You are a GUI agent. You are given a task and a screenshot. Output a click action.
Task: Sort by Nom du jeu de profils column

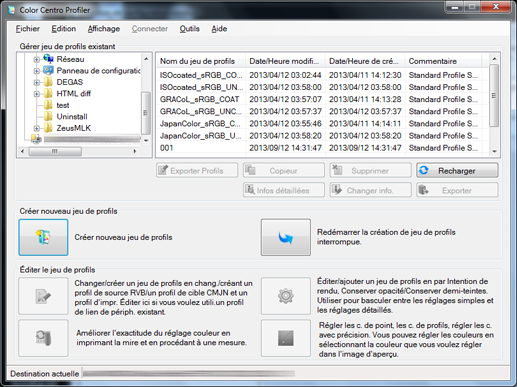[201, 61]
